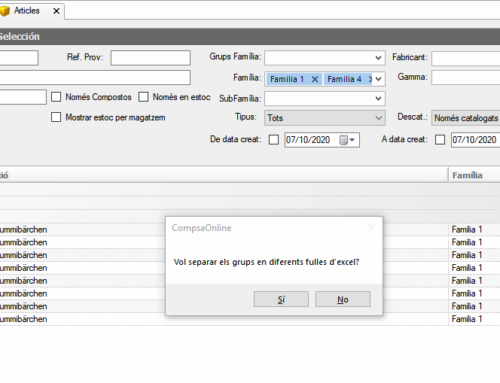The height and width of the screenshot is (383, 500).
Task: Click the A data creat date field
Action: point(476,140)
